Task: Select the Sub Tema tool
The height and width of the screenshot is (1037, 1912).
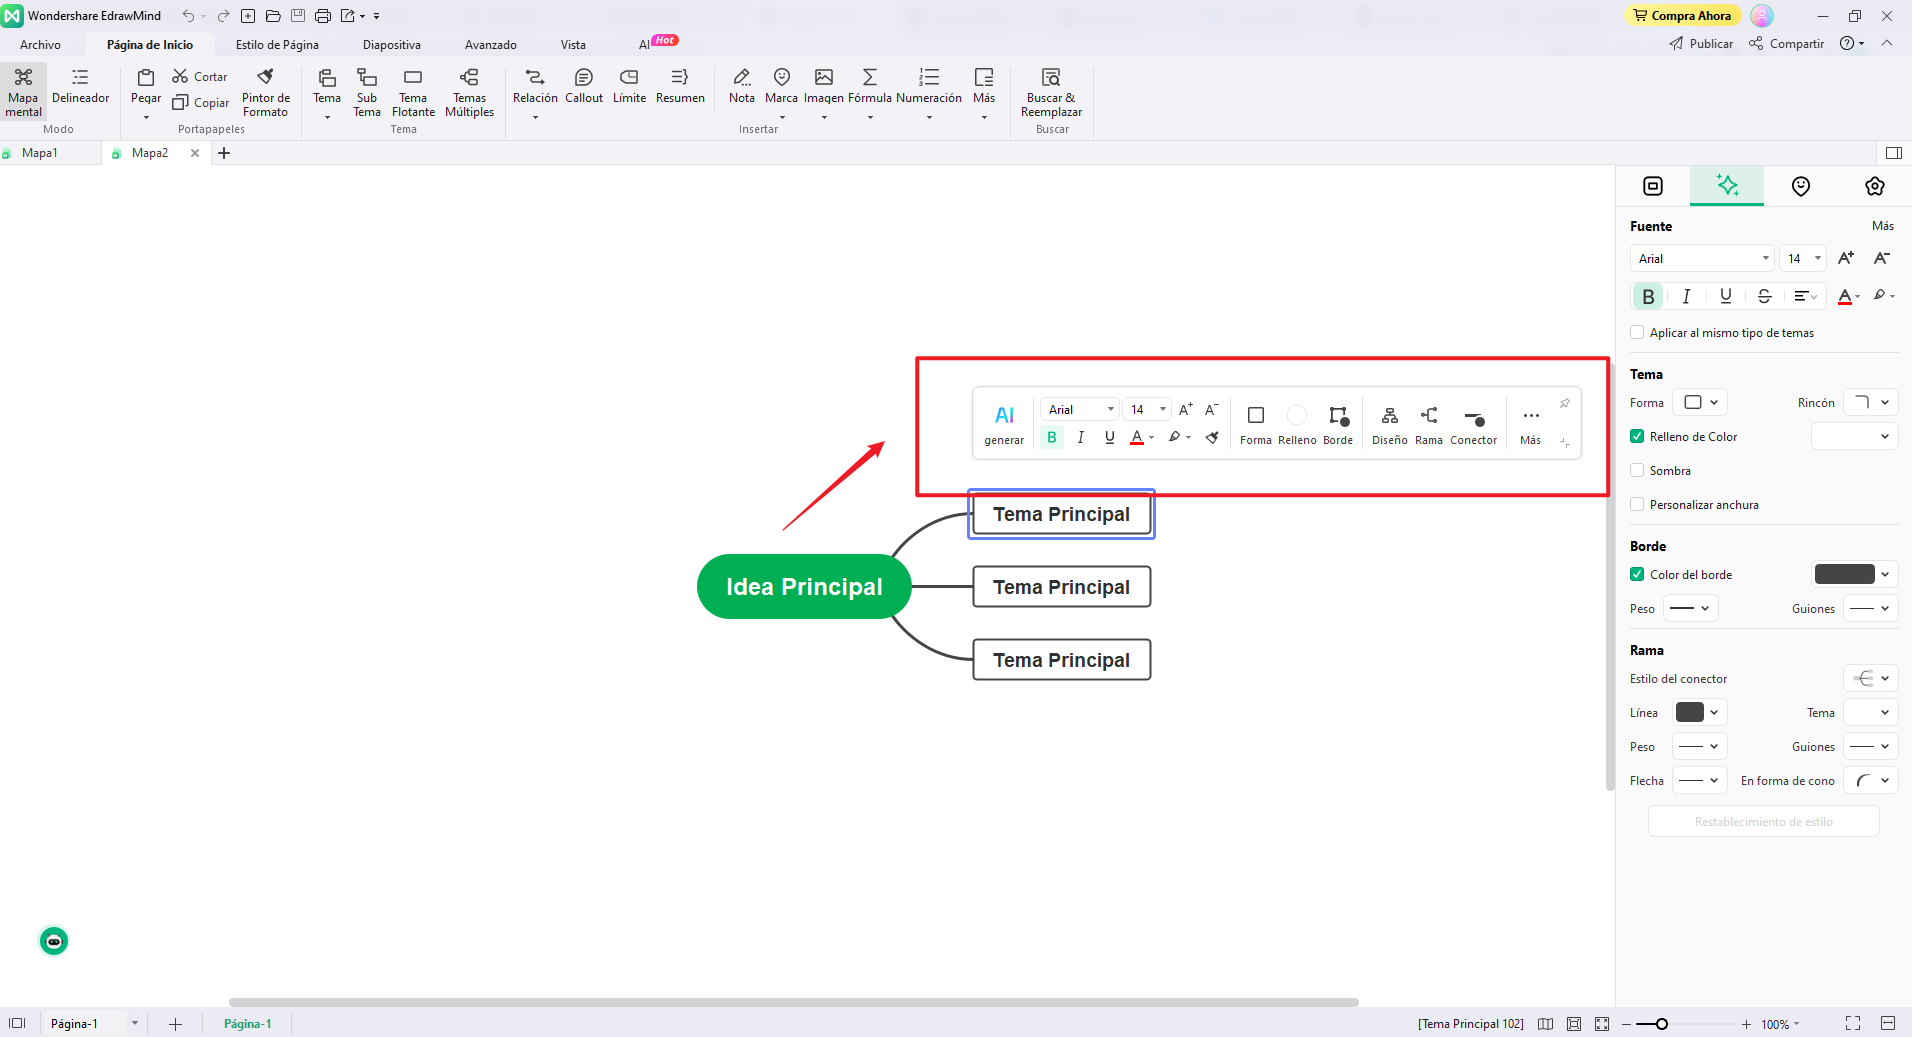Action: [366, 93]
